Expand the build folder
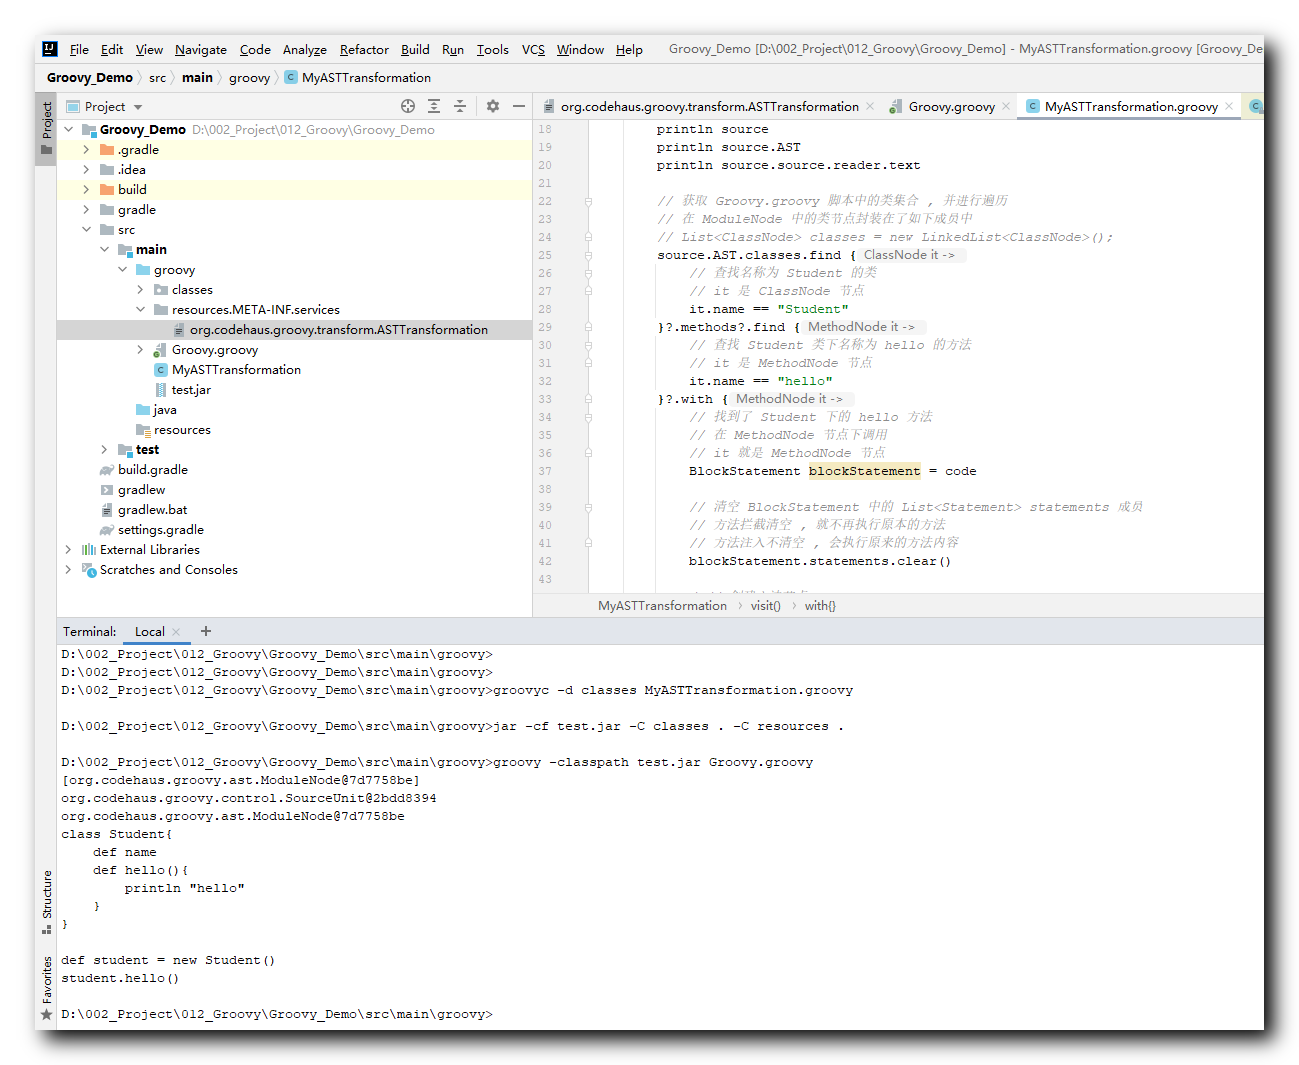This screenshot has height=1065, width=1299. pos(86,190)
